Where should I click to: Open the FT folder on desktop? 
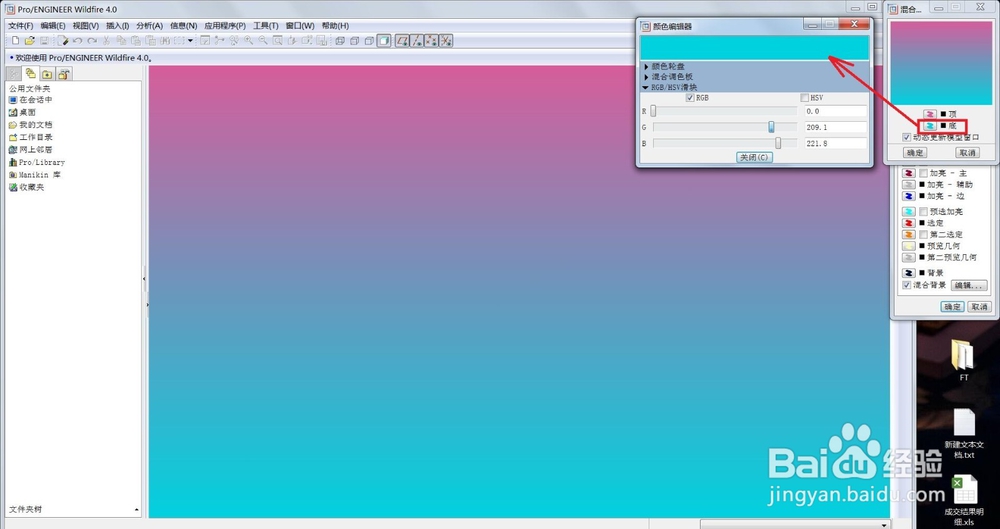pyautogui.click(x=963, y=360)
